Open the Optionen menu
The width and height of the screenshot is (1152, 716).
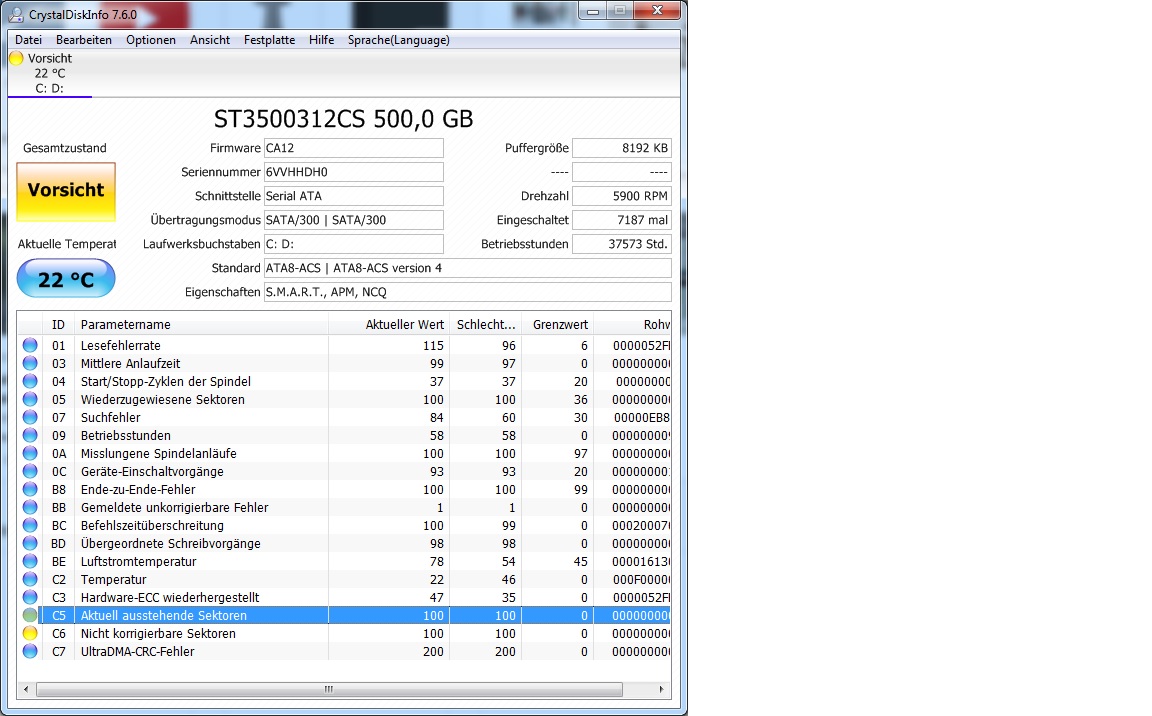pyautogui.click(x=151, y=40)
